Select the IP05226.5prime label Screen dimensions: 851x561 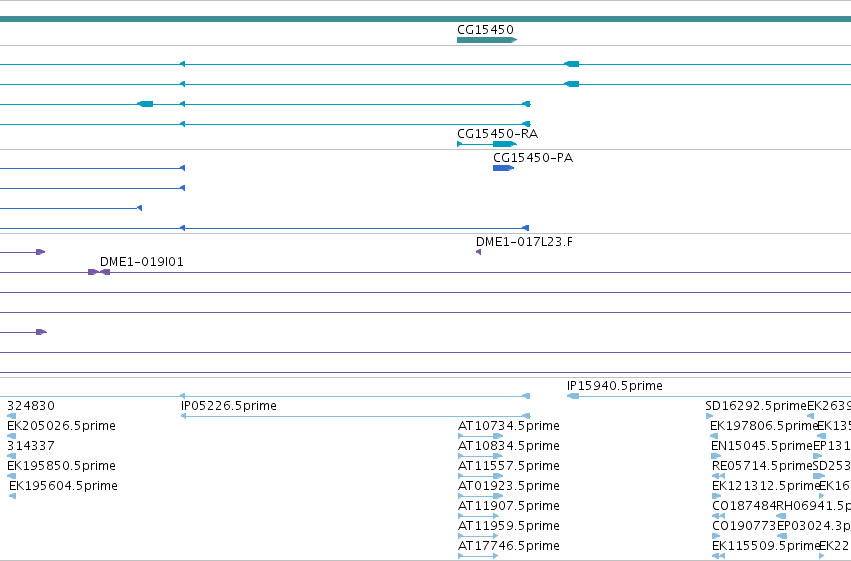click(x=228, y=405)
